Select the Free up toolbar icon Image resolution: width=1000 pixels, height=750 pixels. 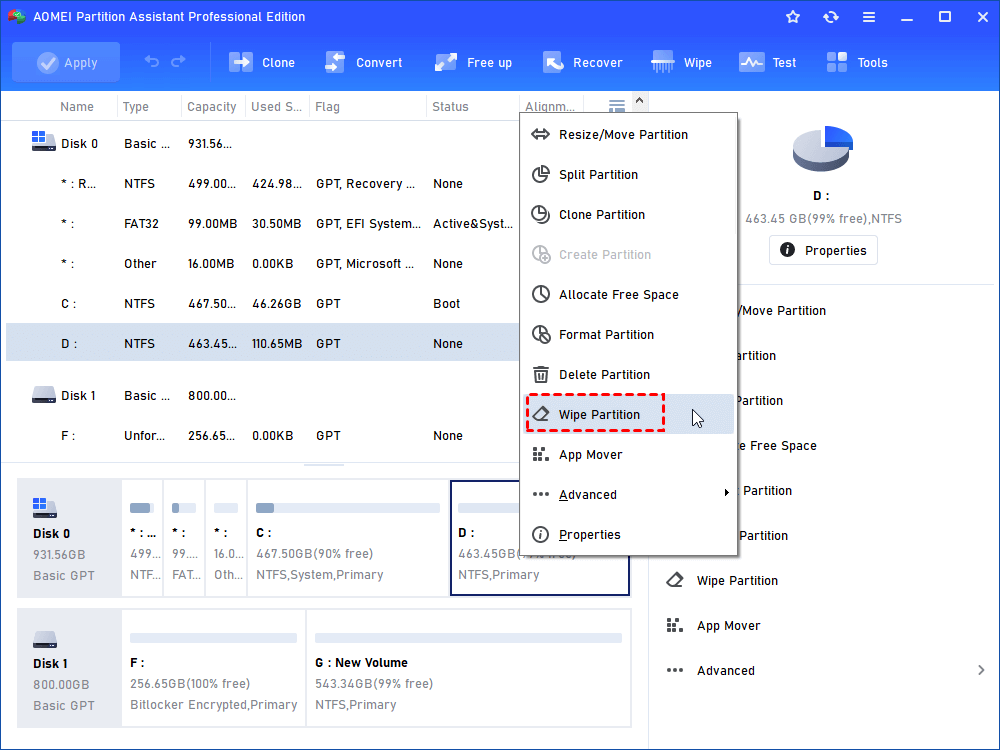(x=446, y=62)
